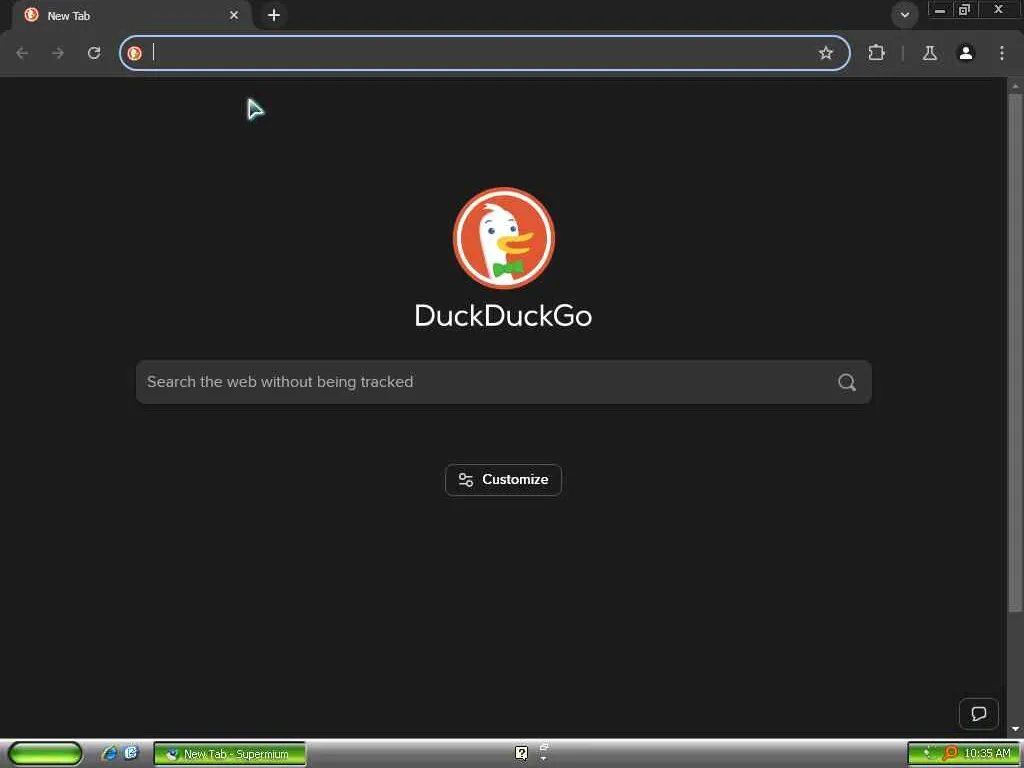The height and width of the screenshot is (768, 1024).
Task: Bookmark this tab with the star icon
Action: pyautogui.click(x=825, y=53)
